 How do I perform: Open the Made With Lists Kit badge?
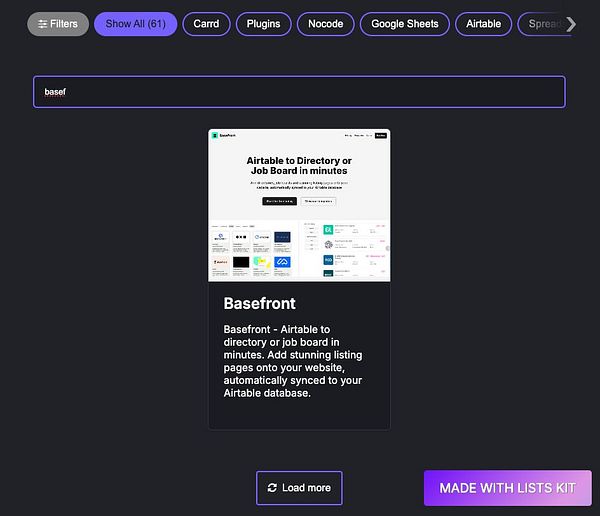pos(507,488)
